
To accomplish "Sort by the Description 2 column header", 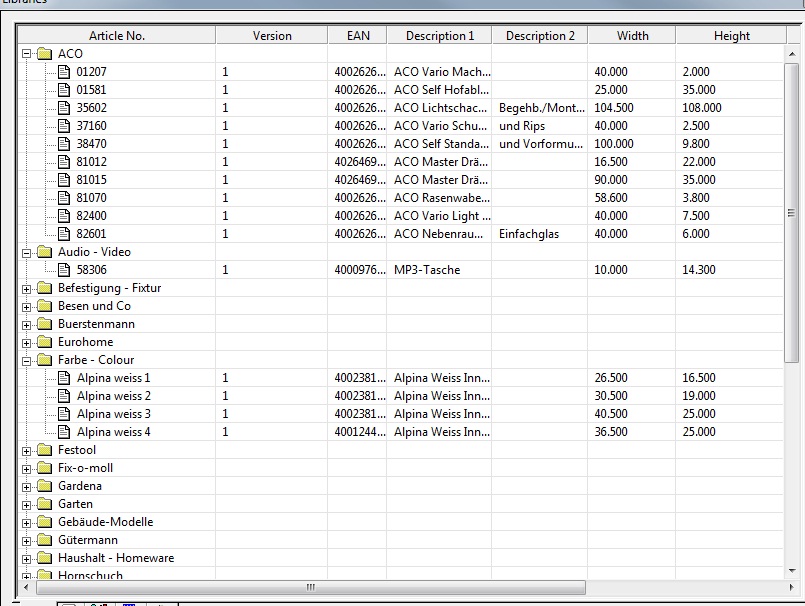I will coord(540,35).
